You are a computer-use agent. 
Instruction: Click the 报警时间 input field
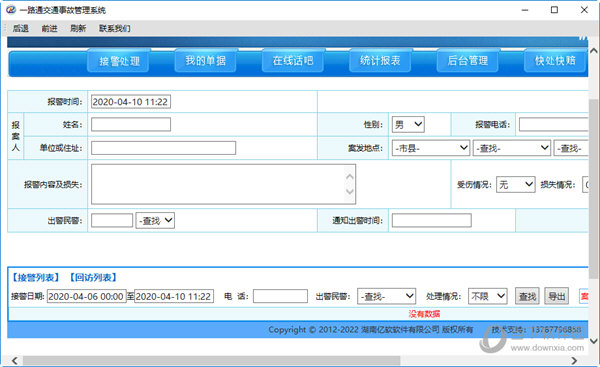(x=131, y=102)
